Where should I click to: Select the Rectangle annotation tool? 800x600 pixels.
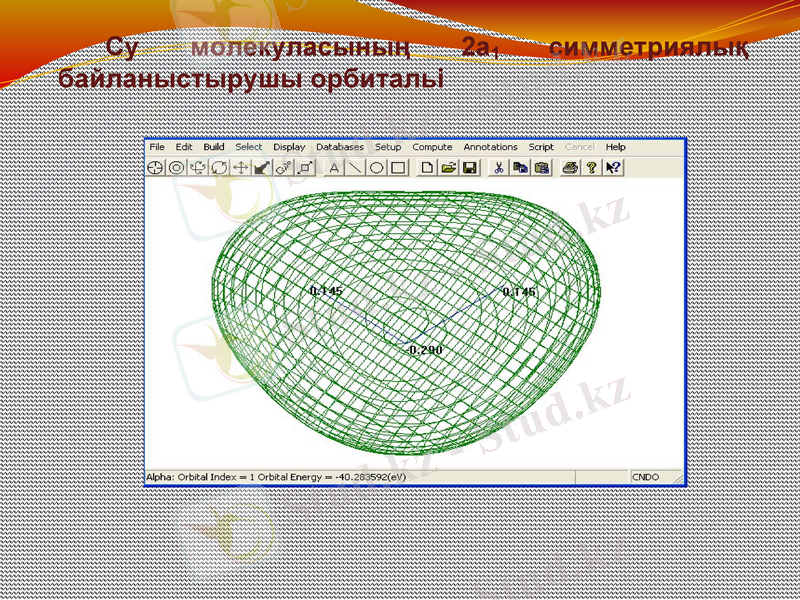pos(396,168)
